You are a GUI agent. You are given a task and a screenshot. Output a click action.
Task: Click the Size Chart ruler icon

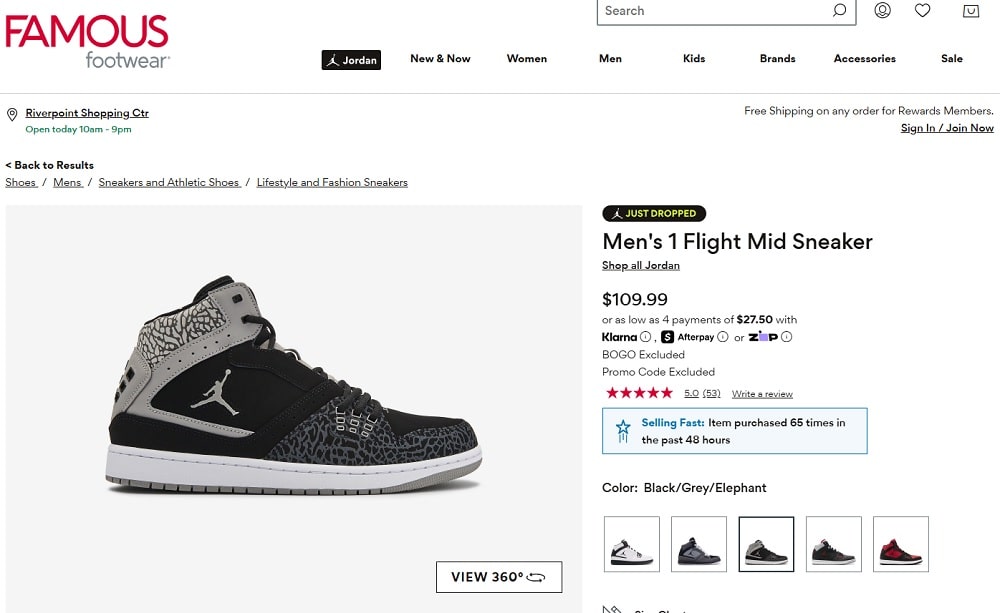click(x=610, y=608)
